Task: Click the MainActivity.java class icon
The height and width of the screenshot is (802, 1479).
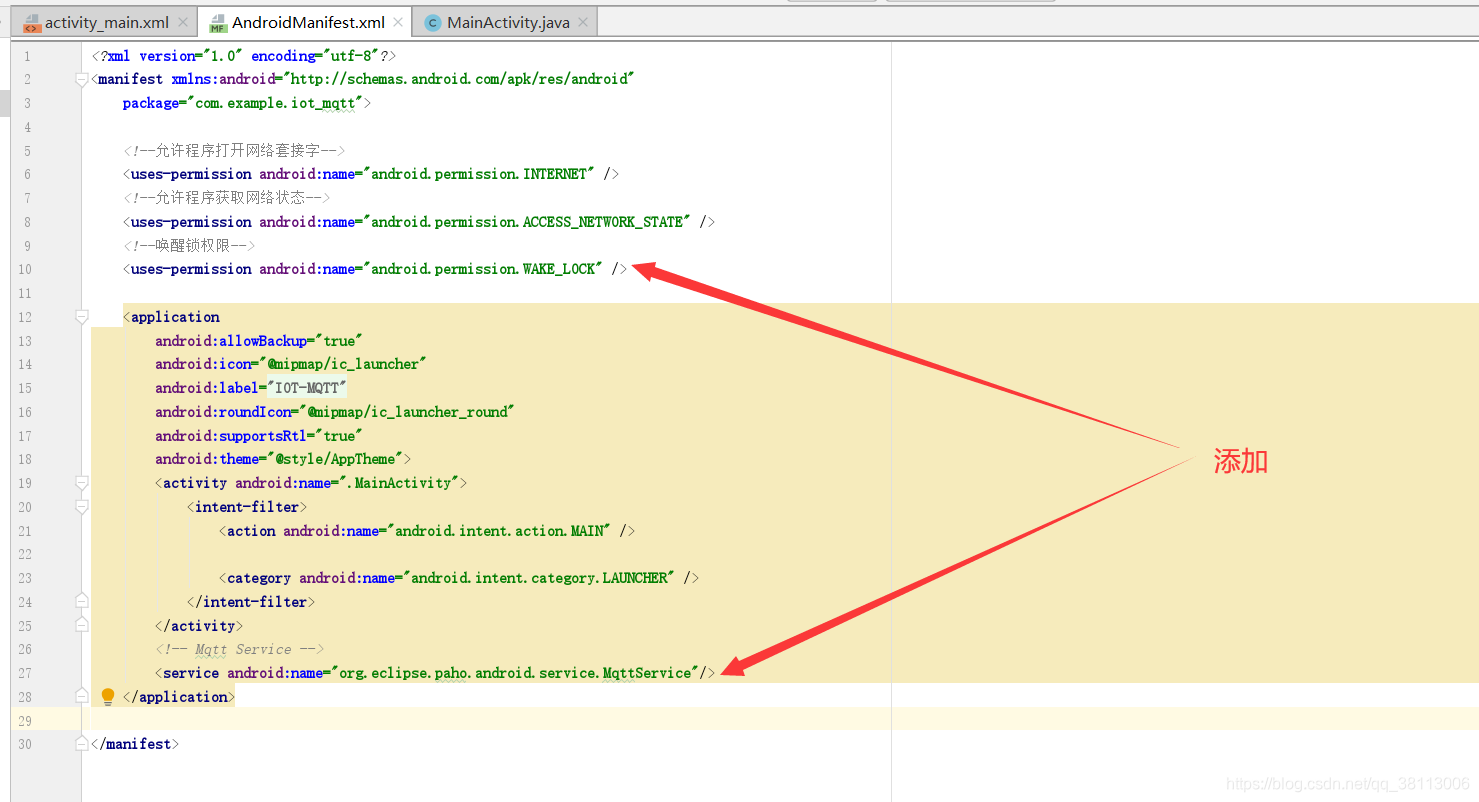Action: [x=432, y=23]
